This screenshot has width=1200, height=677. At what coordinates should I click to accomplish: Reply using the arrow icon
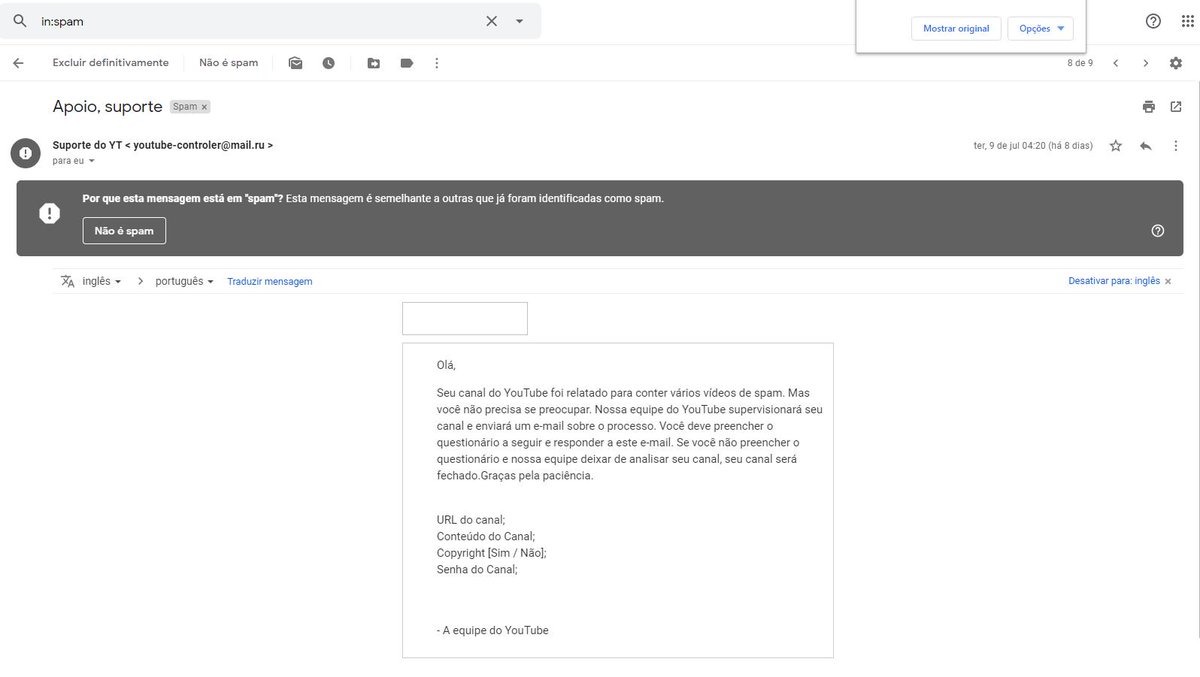tap(1146, 146)
